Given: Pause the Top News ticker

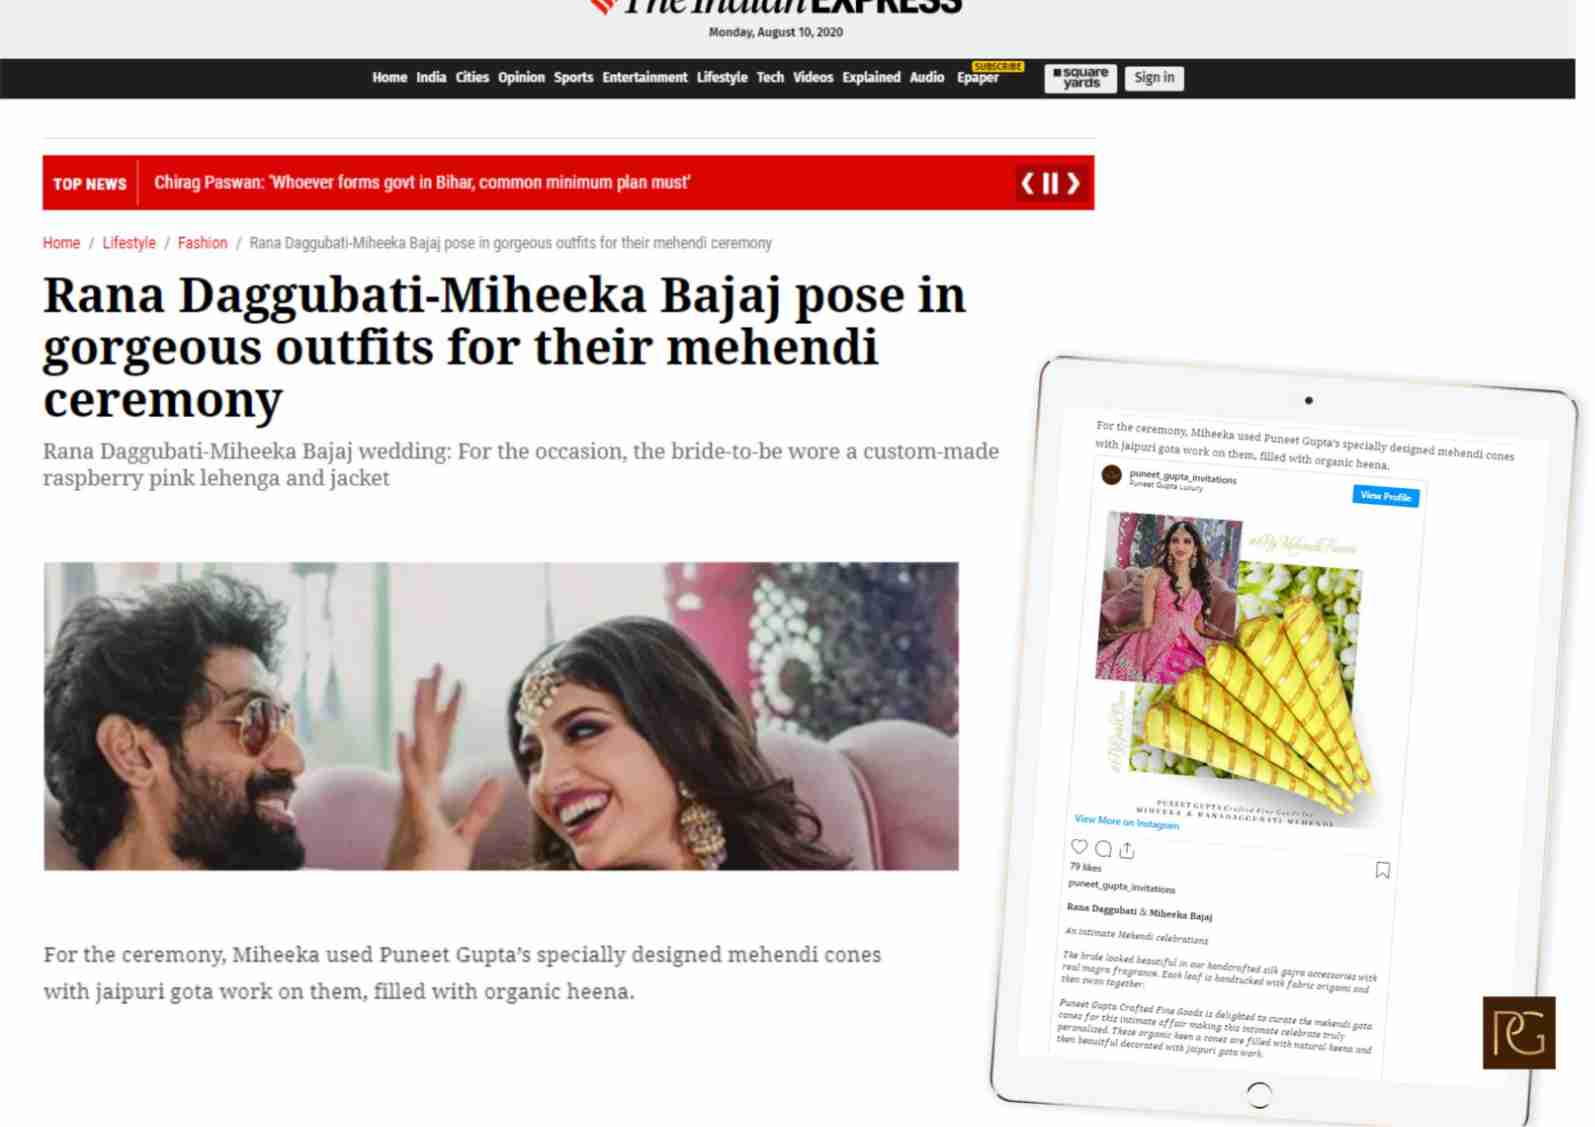Looking at the screenshot, I should [1050, 183].
